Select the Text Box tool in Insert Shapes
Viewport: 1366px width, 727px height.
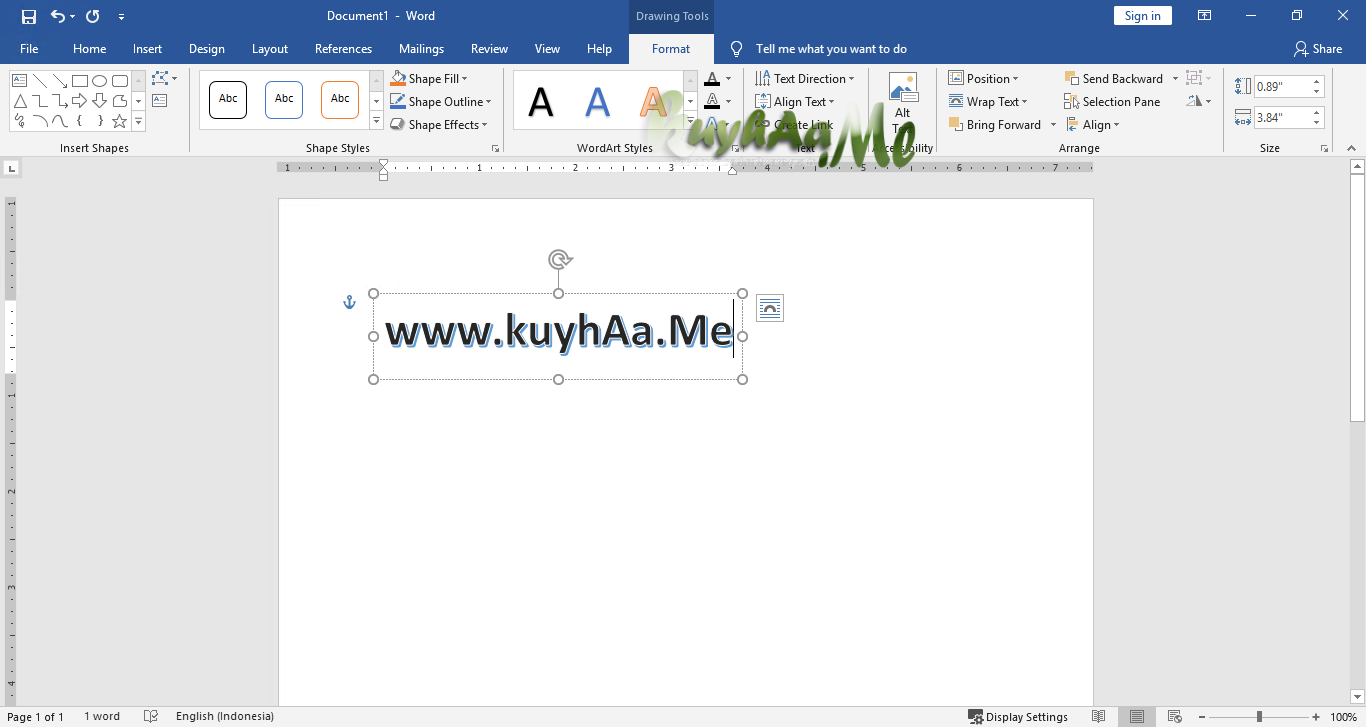tap(19, 80)
